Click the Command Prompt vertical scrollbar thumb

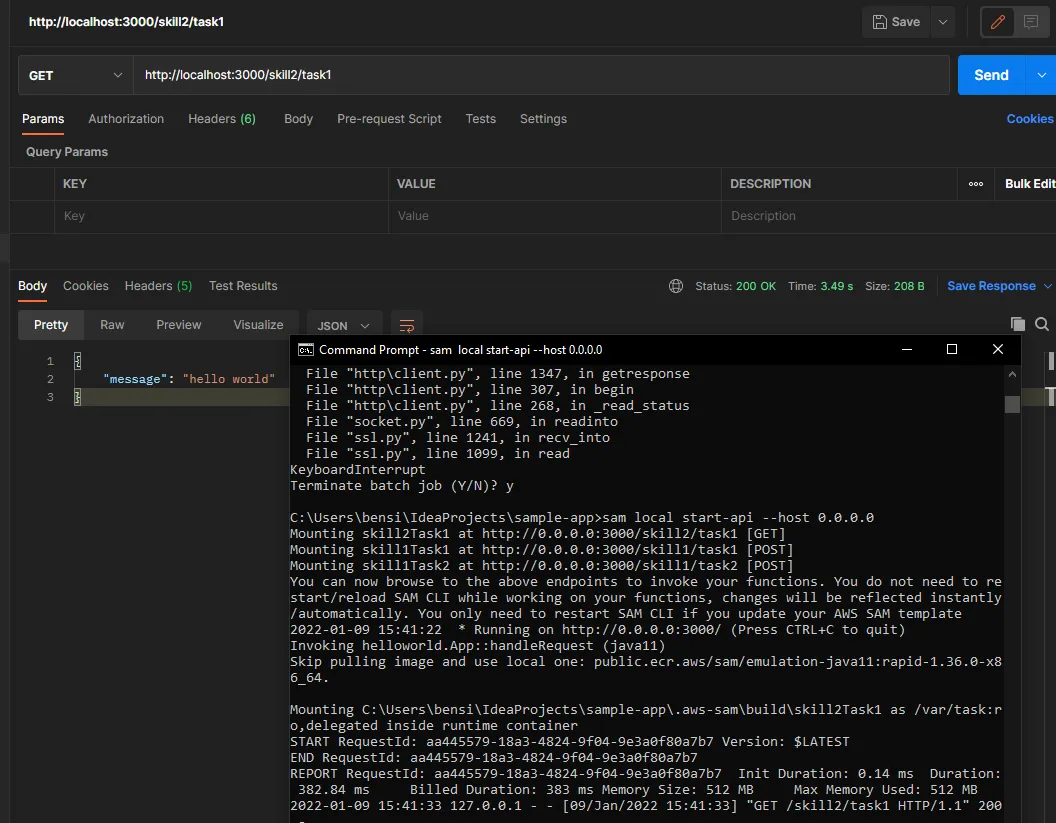point(1012,404)
